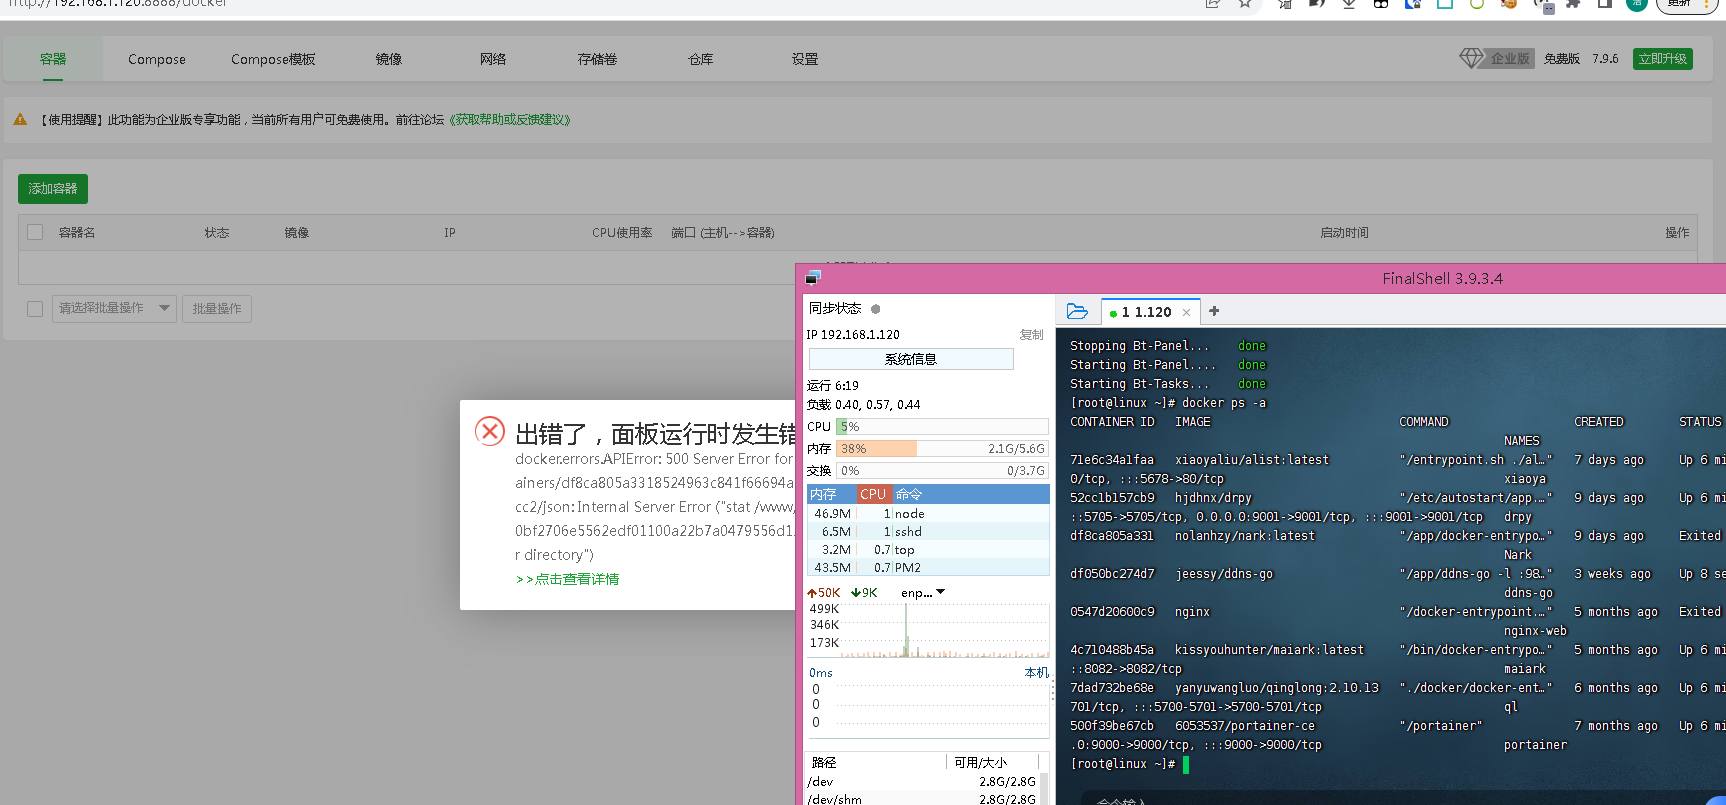
Task: Click the 状态 column header
Action: (x=217, y=233)
